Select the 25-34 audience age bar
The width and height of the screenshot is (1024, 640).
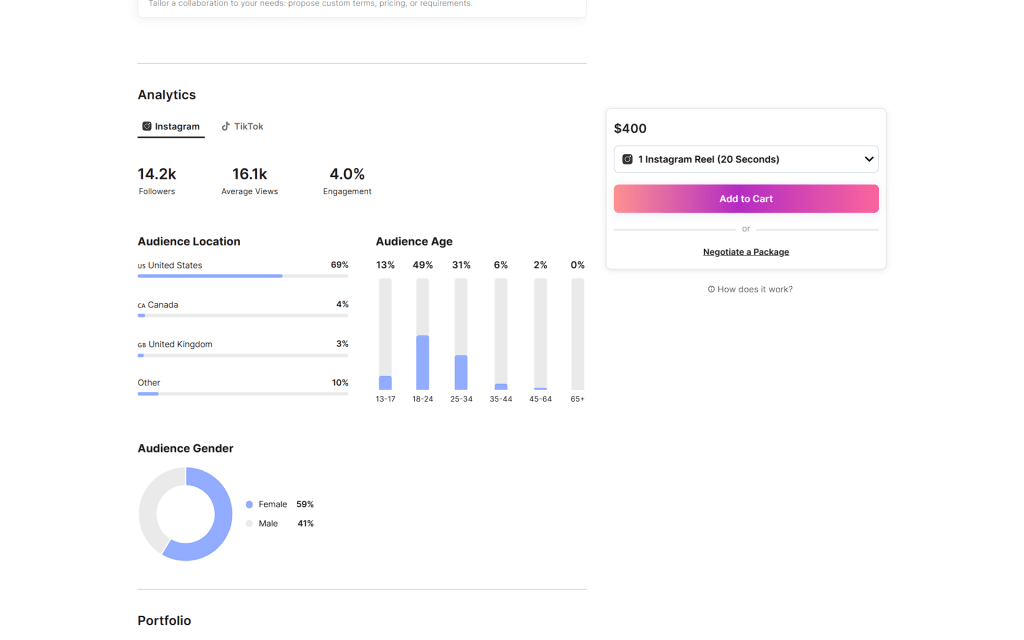pos(461,372)
